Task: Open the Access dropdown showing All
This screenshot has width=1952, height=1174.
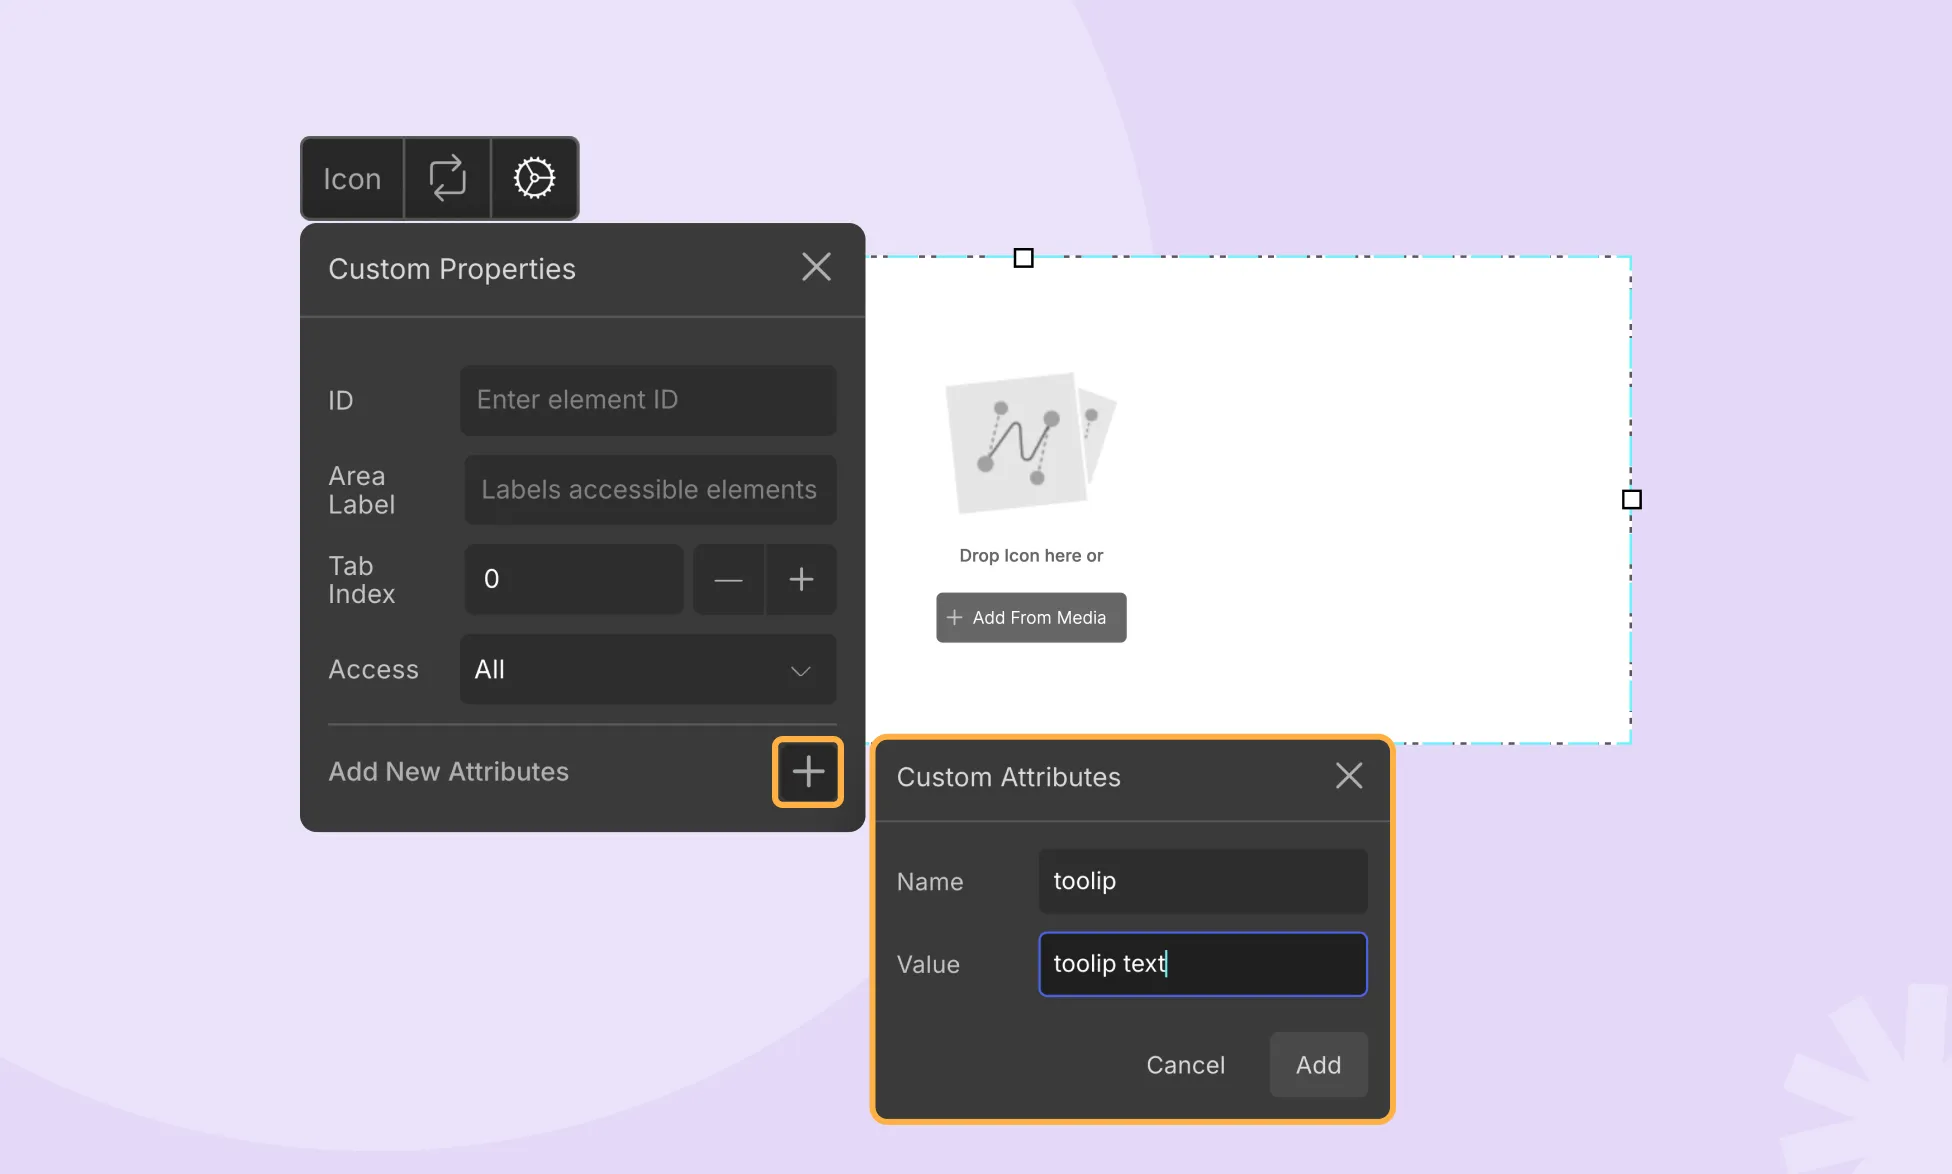Action: (x=648, y=669)
